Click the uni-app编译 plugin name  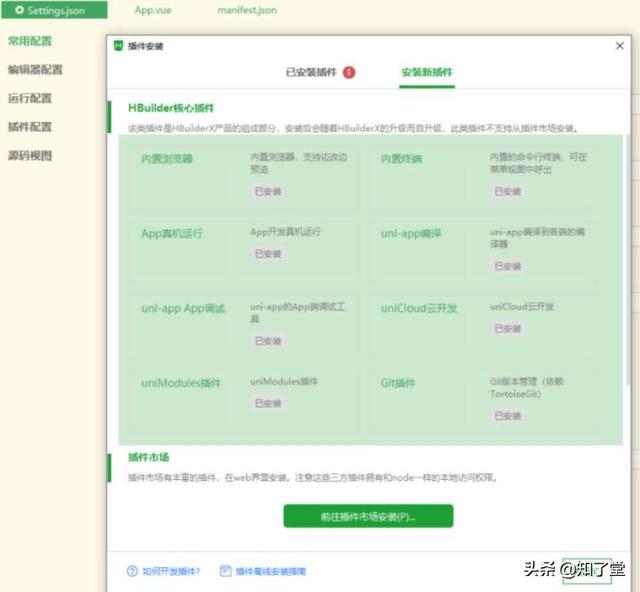(x=411, y=234)
